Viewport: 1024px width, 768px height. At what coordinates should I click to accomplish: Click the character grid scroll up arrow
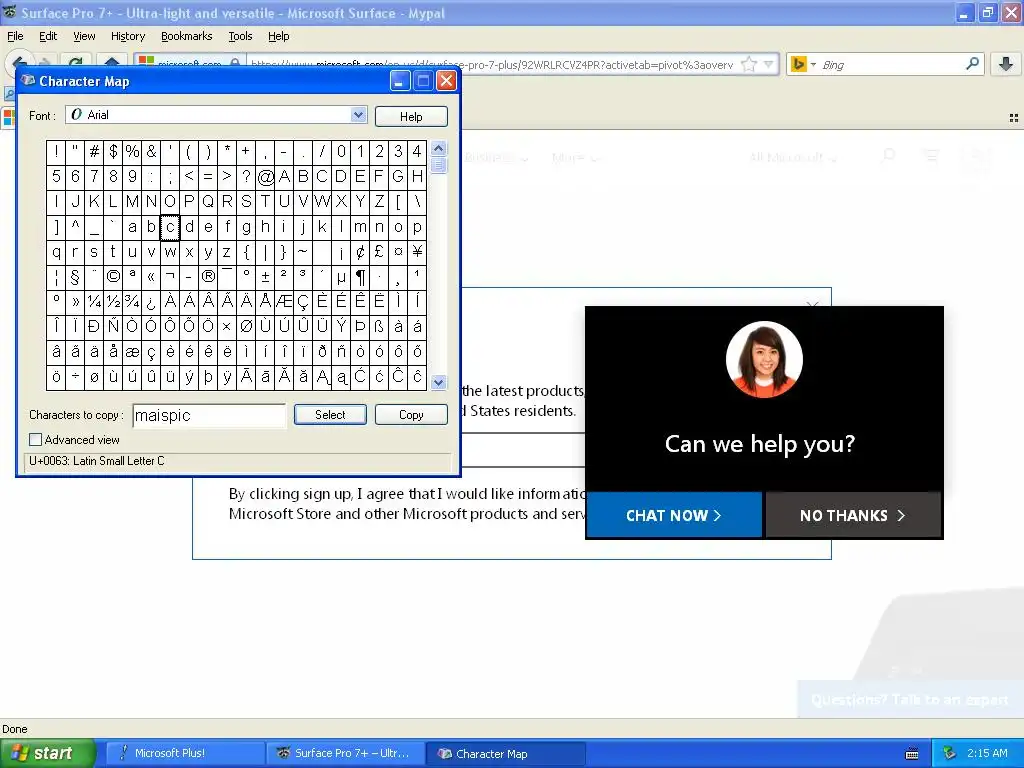(439, 148)
